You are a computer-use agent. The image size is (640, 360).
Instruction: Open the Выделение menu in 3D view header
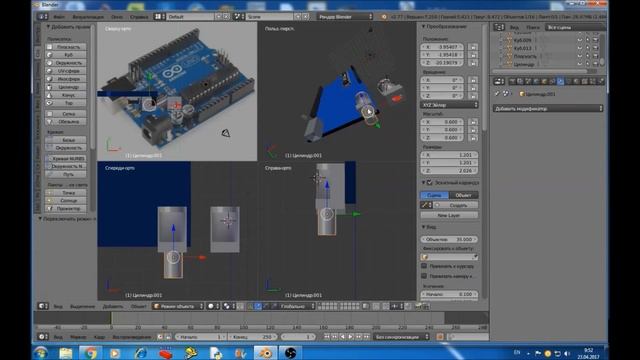pos(82,306)
